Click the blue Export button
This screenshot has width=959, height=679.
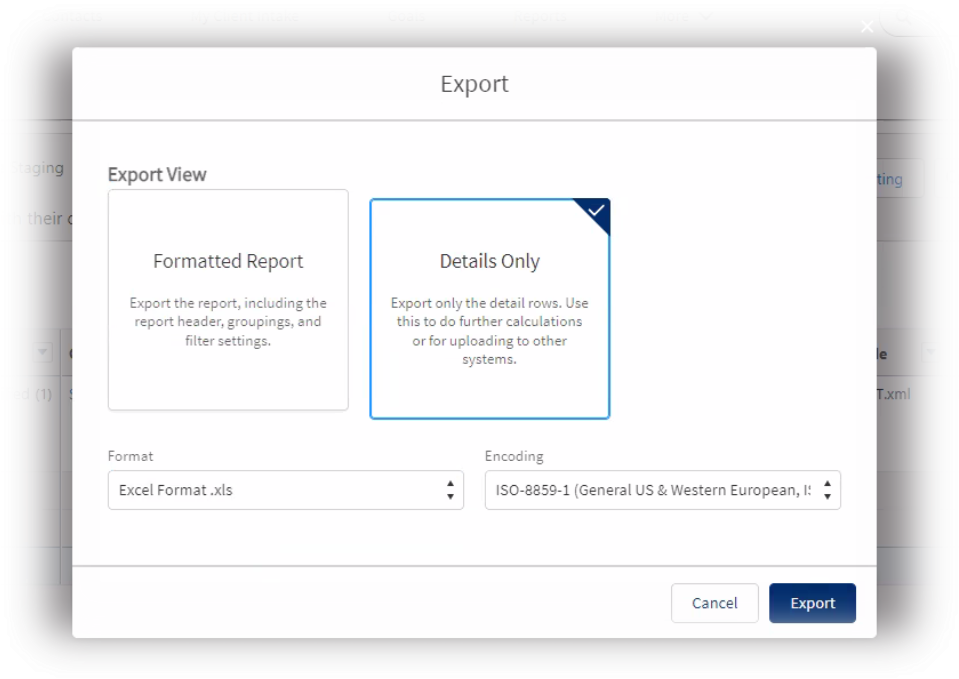[812, 603]
